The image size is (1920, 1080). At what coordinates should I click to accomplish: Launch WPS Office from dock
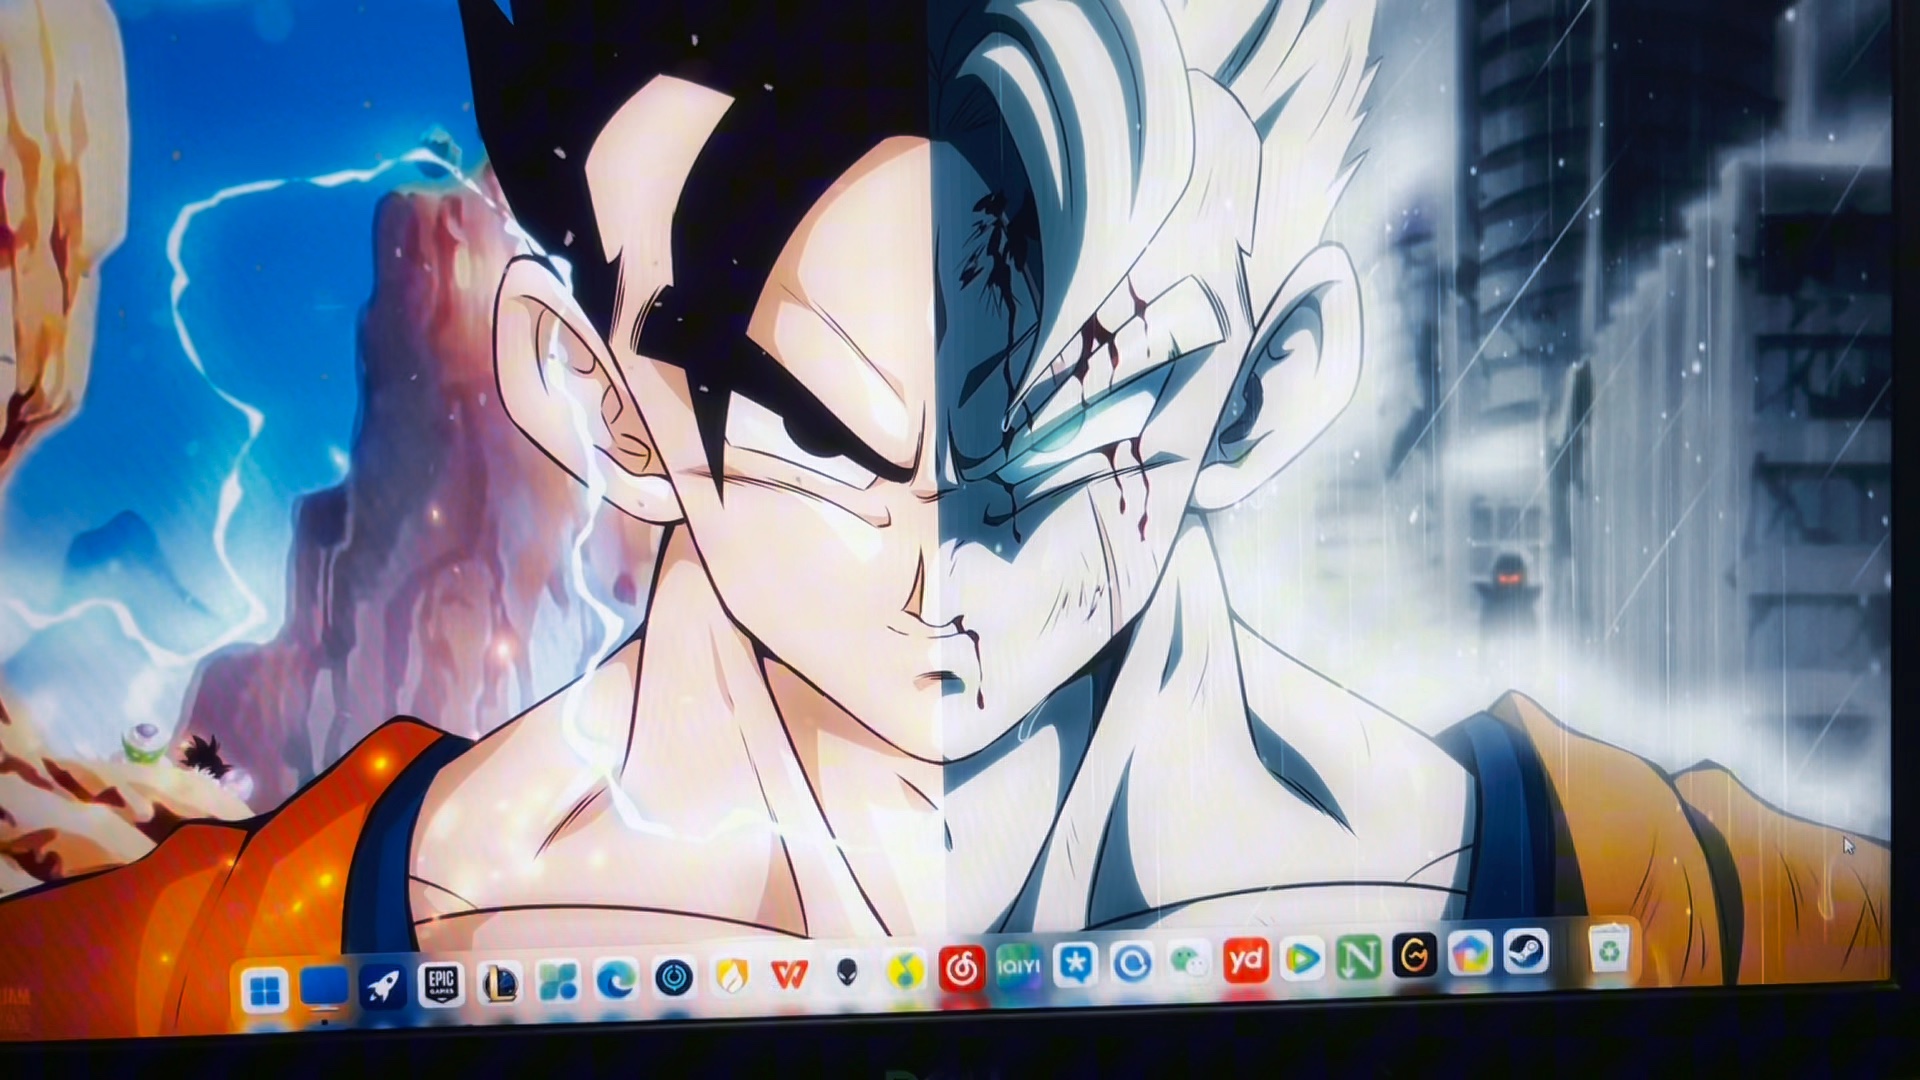(x=790, y=974)
